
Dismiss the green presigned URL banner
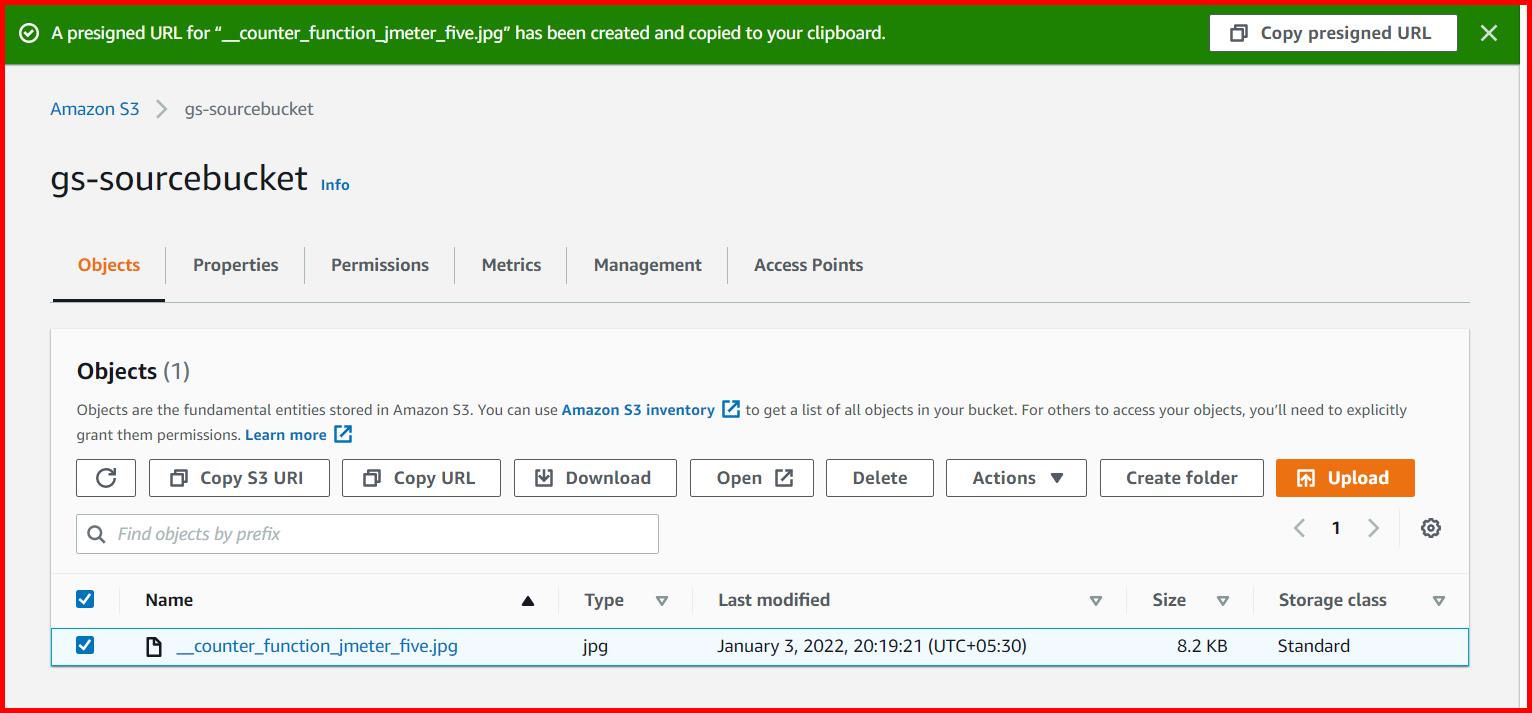[x=1489, y=32]
